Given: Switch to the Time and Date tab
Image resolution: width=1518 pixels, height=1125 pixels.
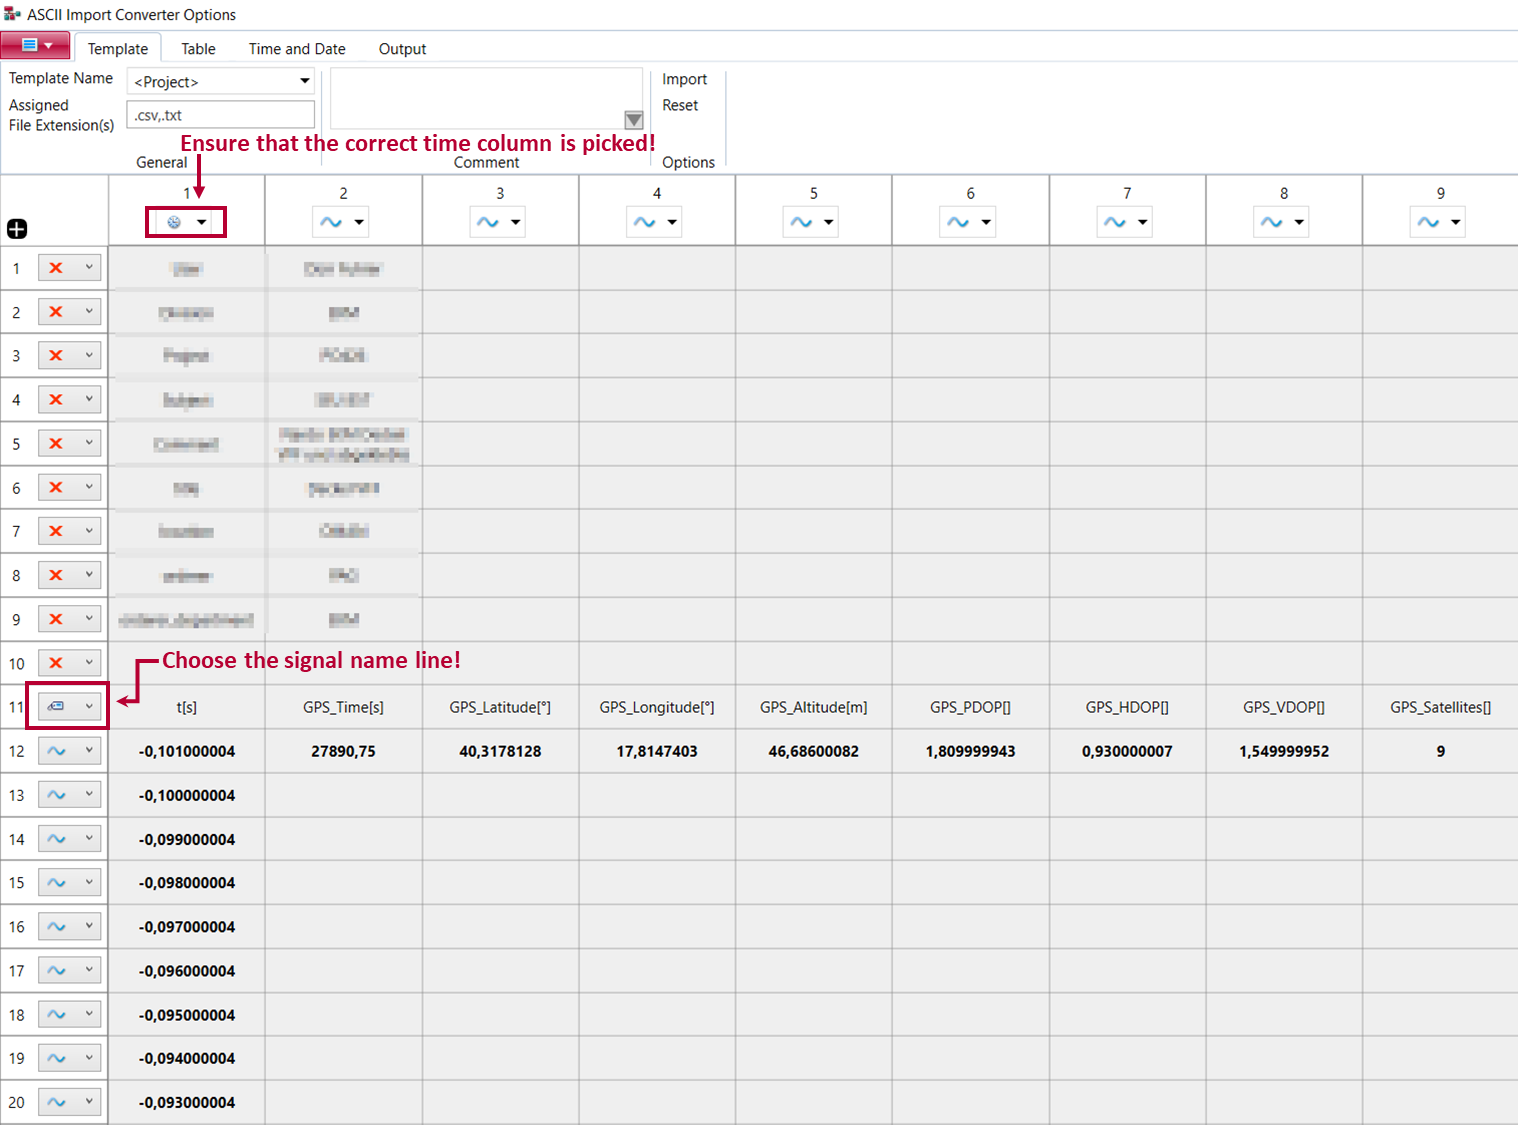Looking at the screenshot, I should coord(297,49).
